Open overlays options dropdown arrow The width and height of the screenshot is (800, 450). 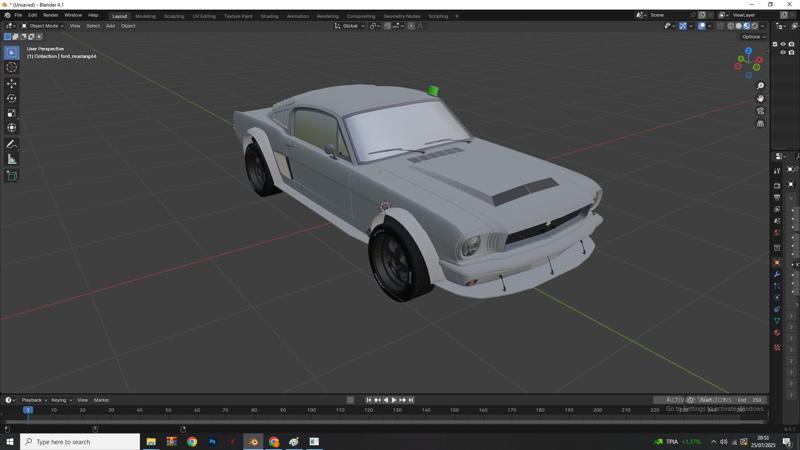[709, 26]
